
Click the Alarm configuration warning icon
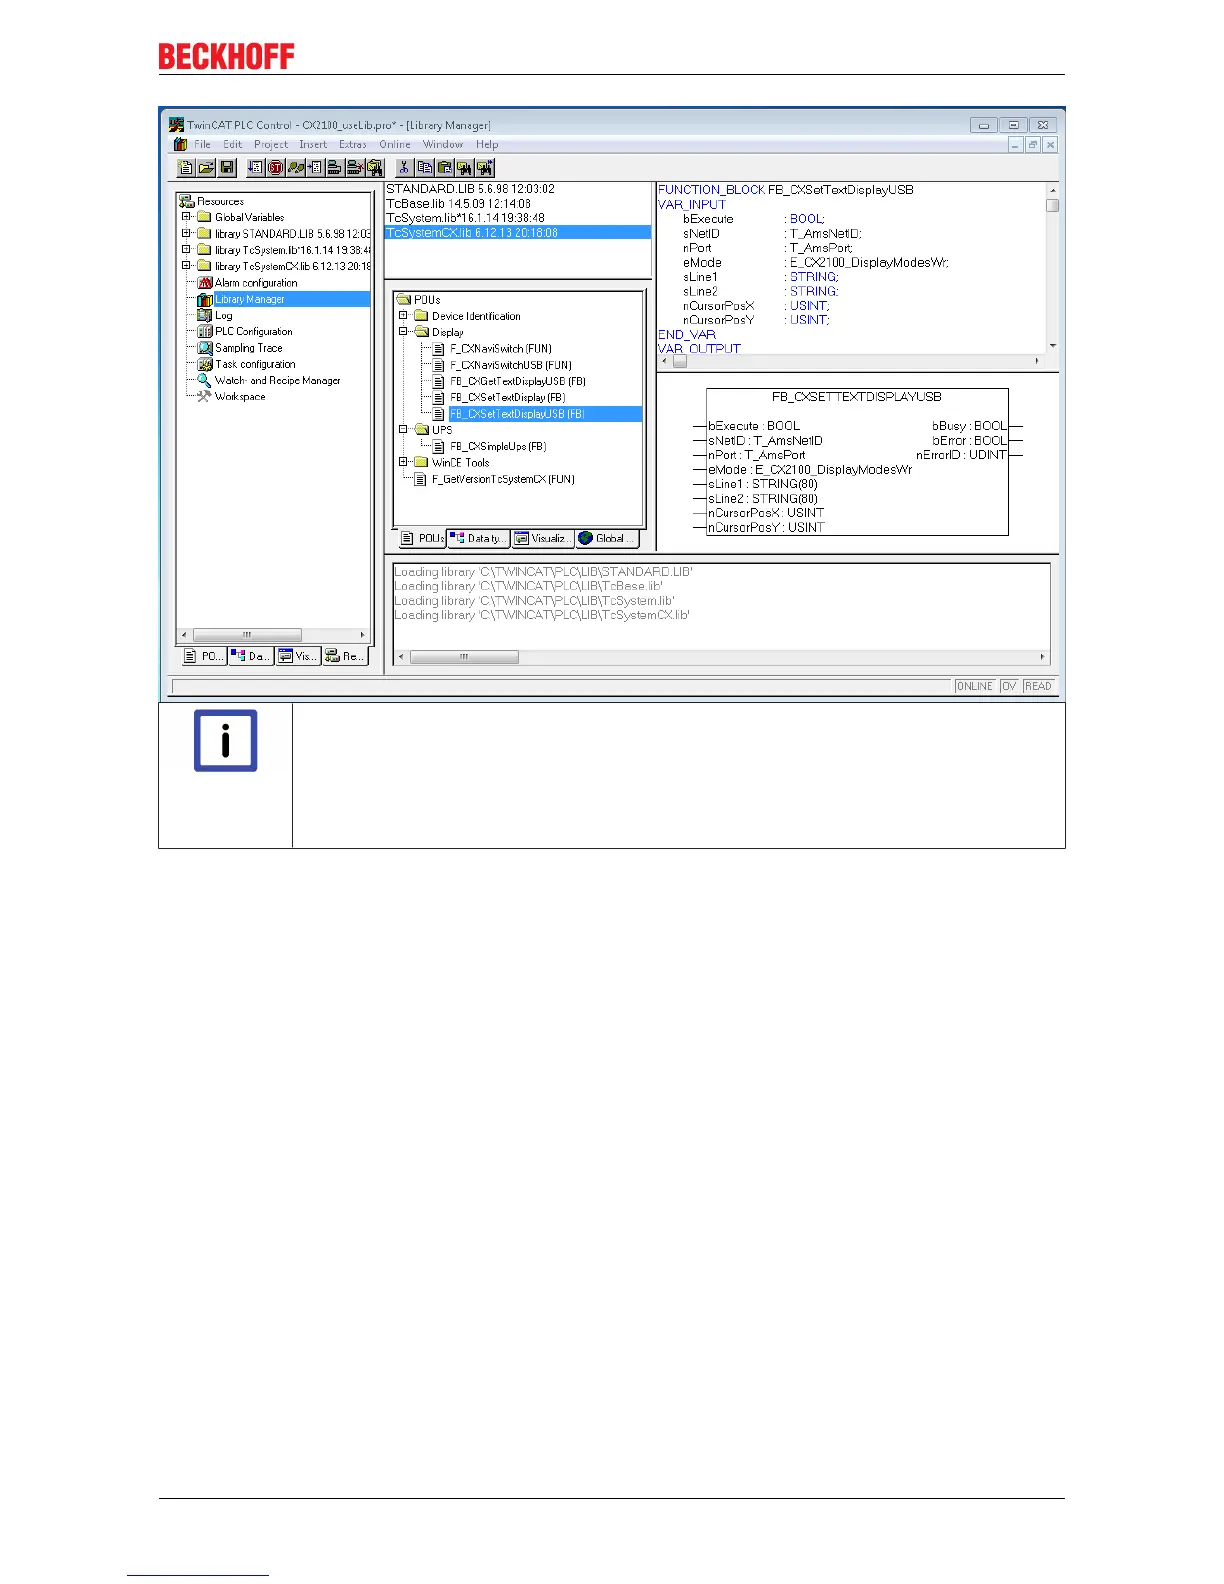click(x=205, y=283)
